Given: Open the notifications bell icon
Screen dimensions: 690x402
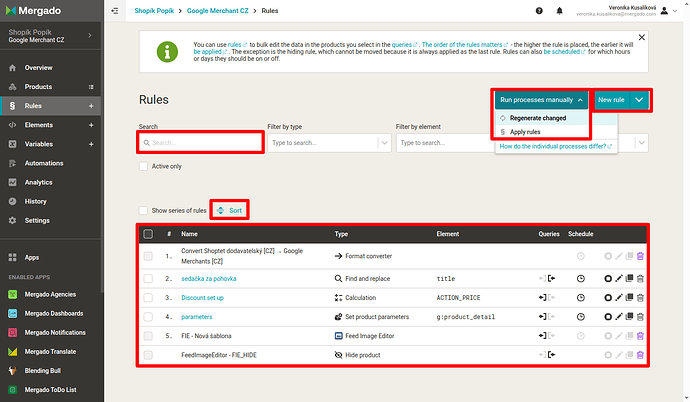Looking at the screenshot, I should point(559,11).
